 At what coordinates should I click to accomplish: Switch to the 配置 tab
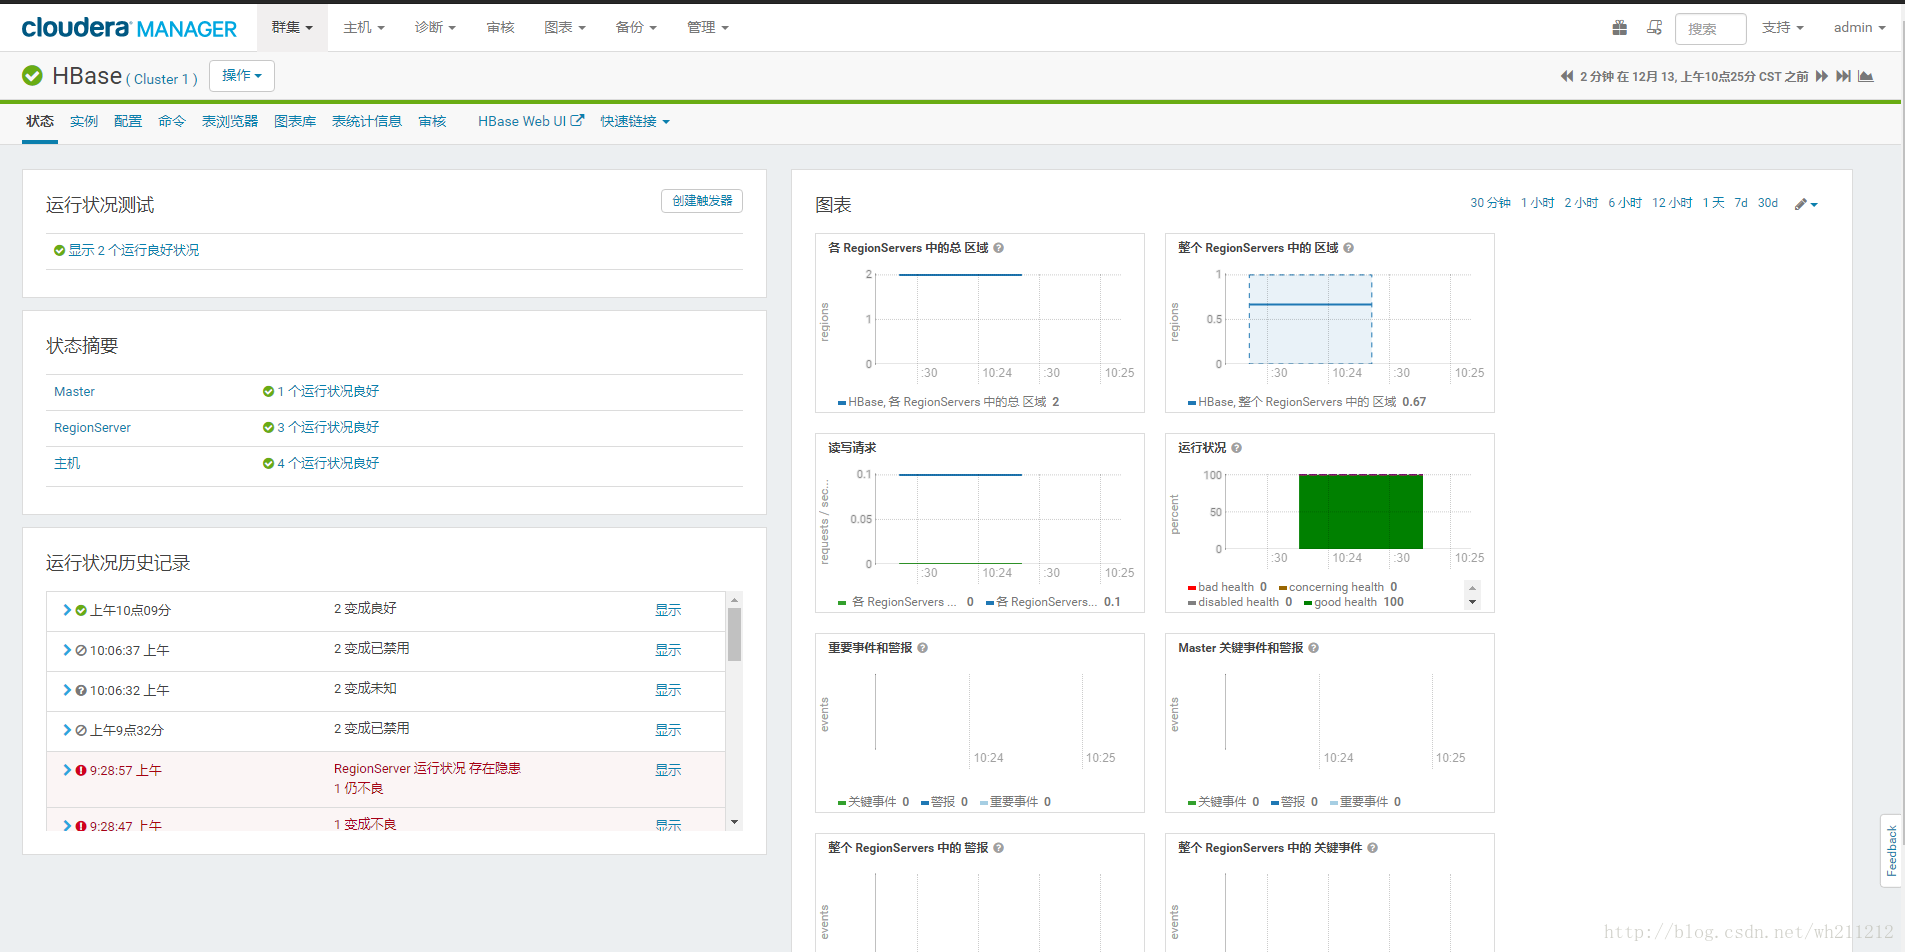[x=128, y=122]
